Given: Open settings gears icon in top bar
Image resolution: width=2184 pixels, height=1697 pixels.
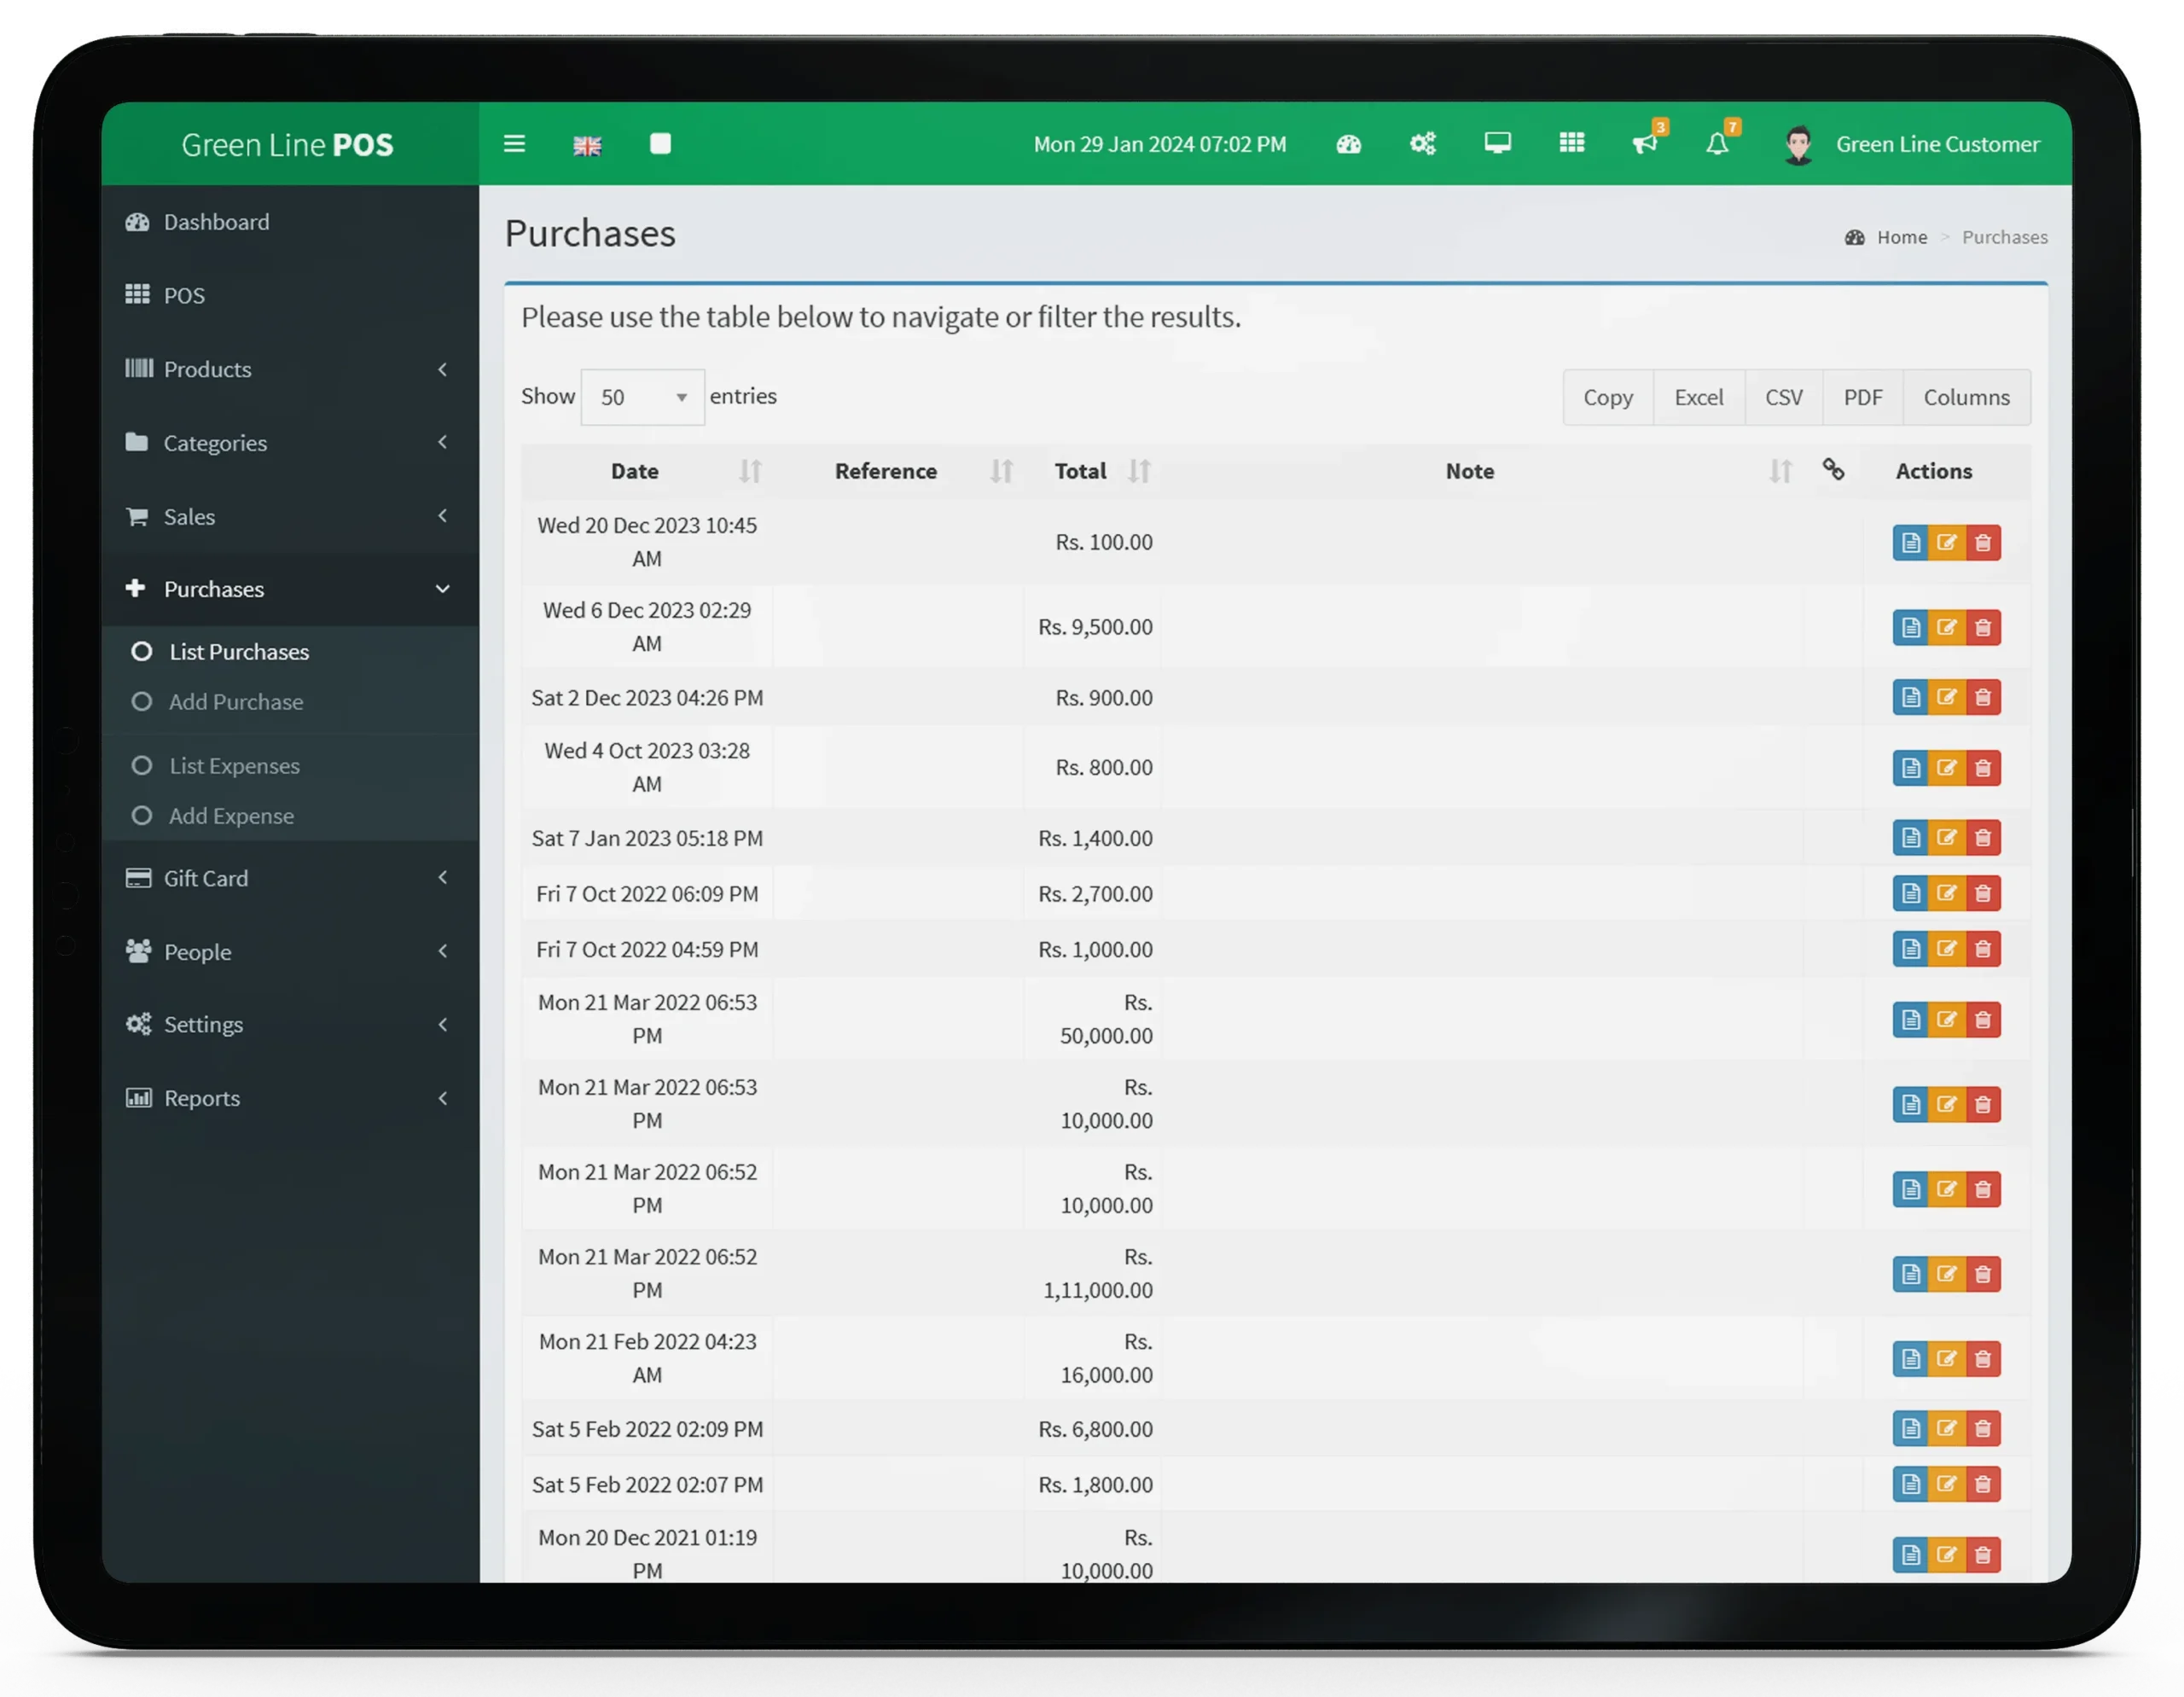Looking at the screenshot, I should [1422, 144].
